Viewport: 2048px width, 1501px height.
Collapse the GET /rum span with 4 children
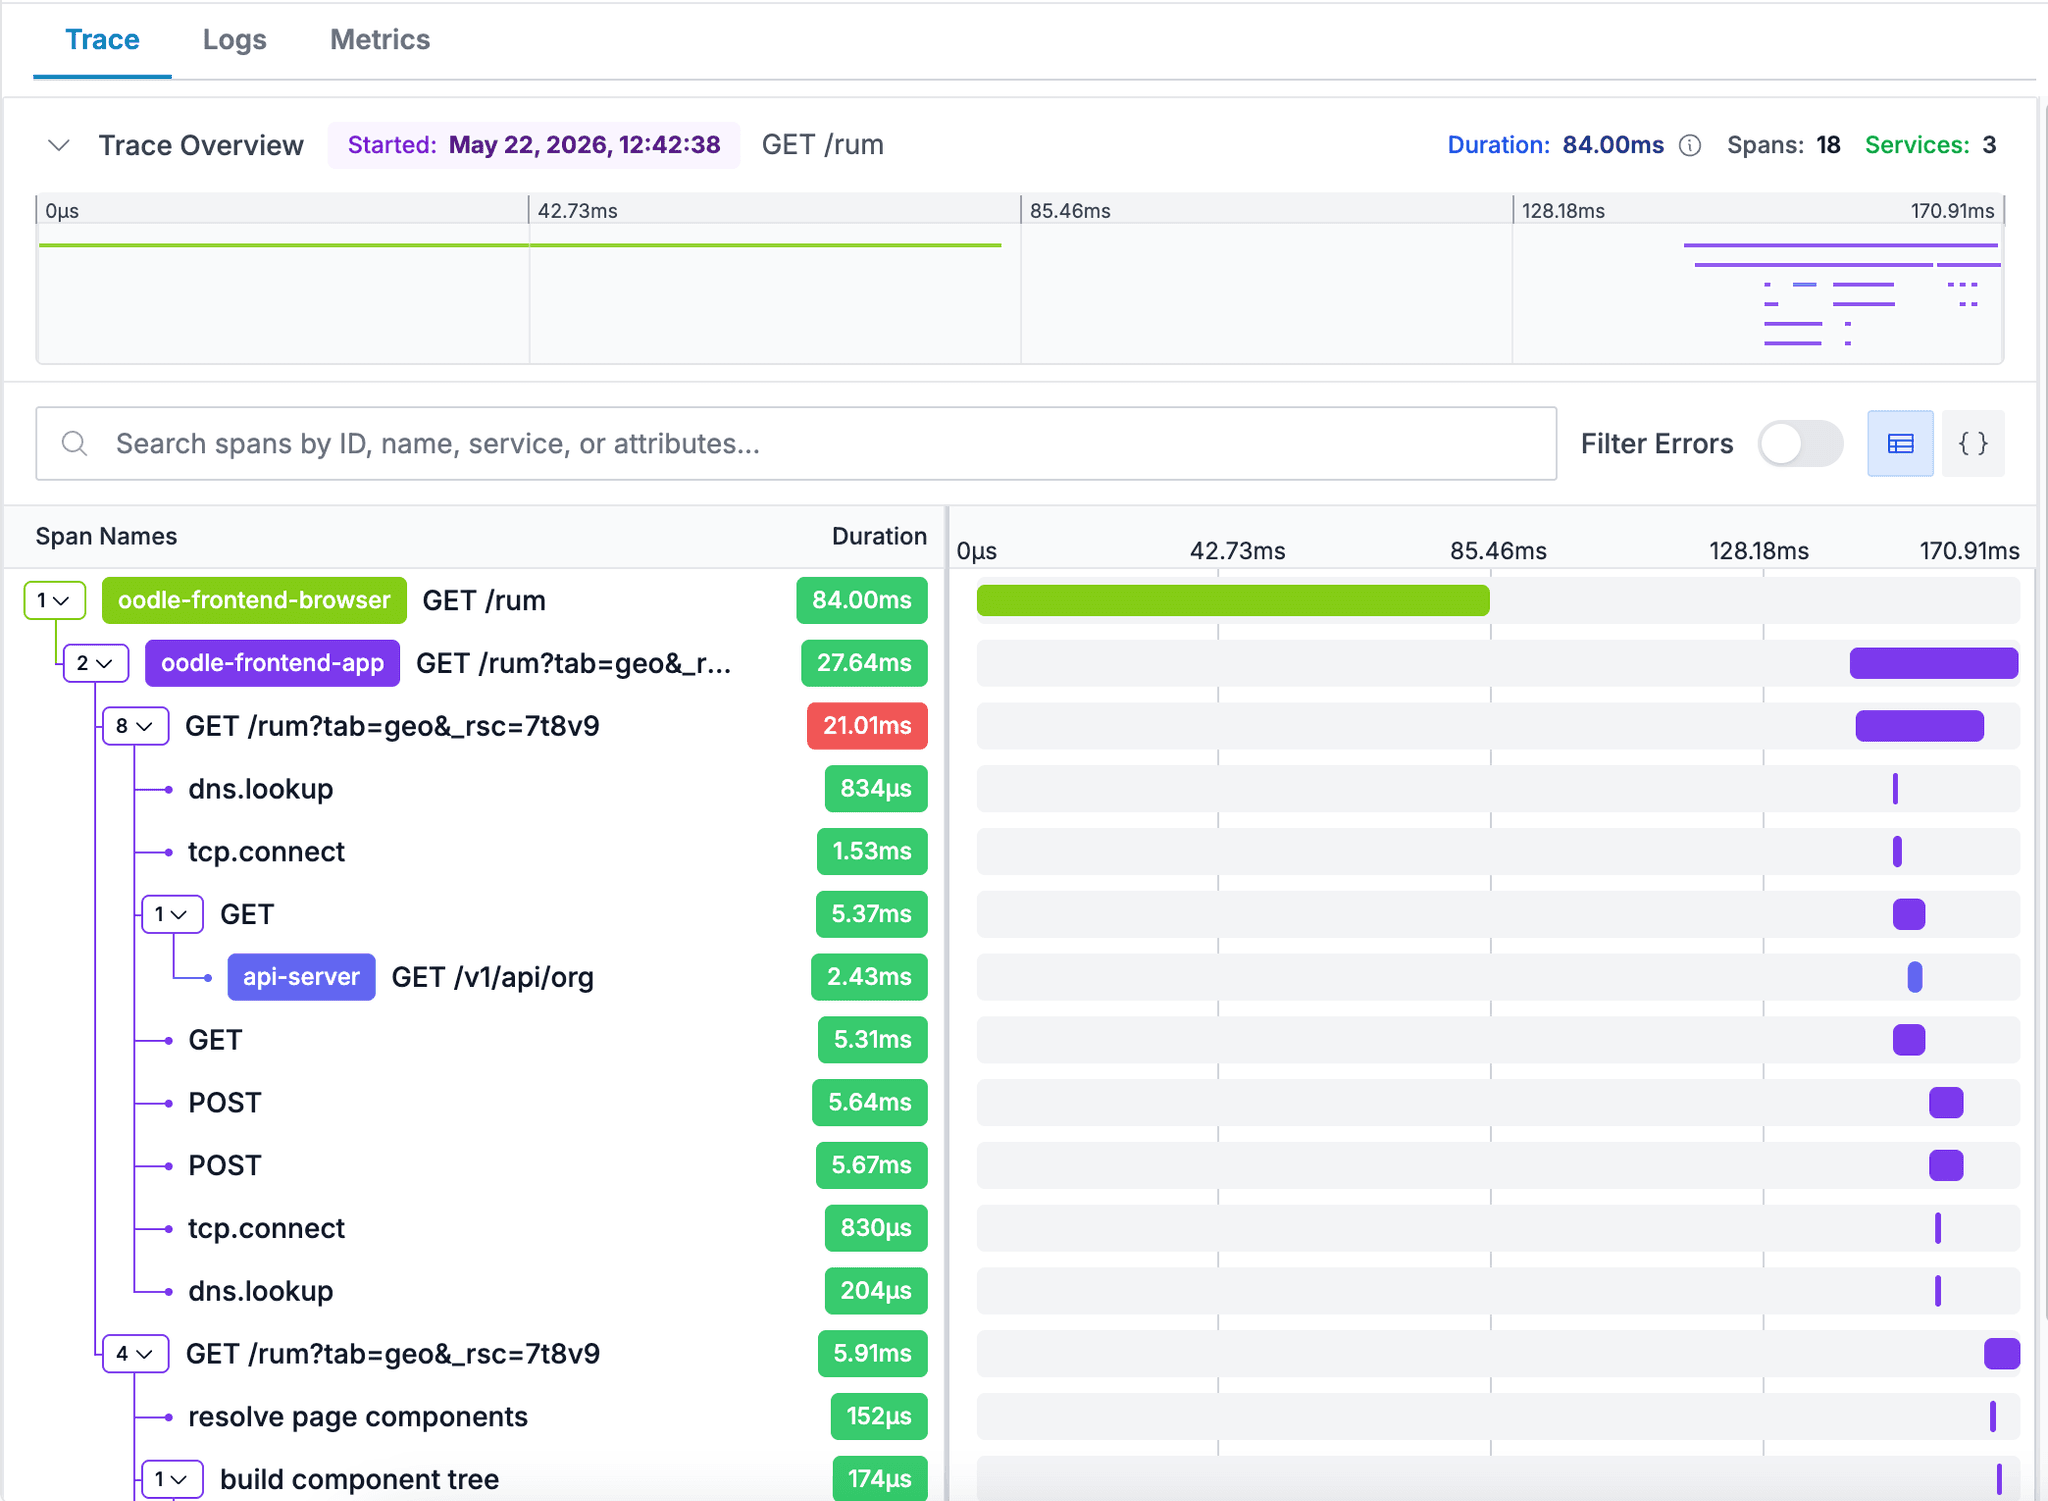(x=135, y=1354)
